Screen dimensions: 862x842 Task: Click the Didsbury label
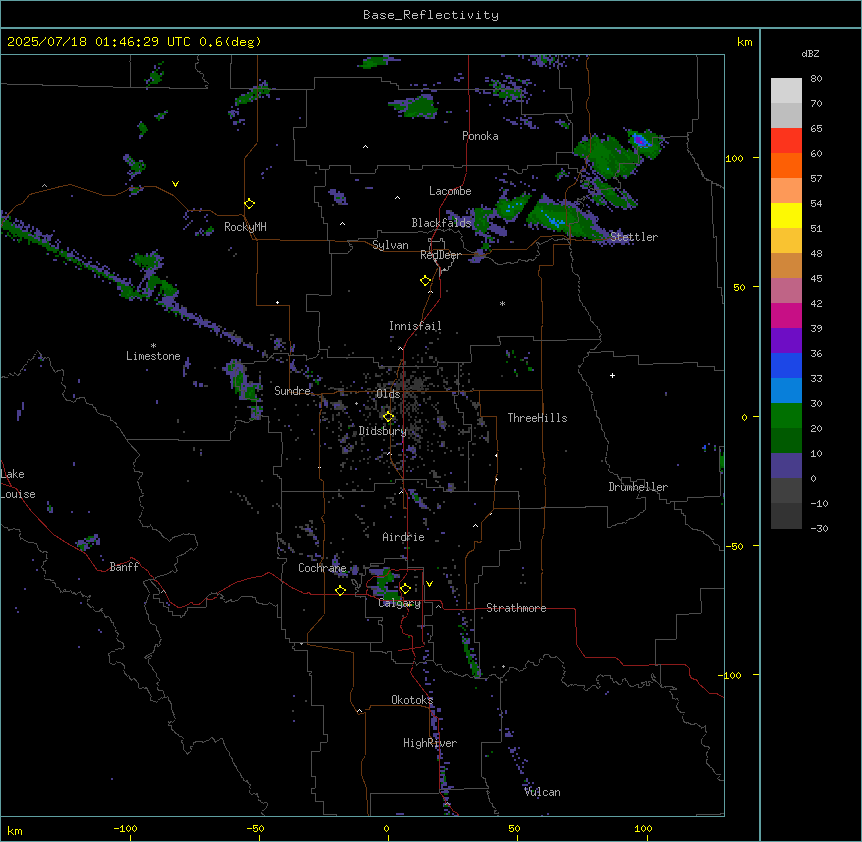pyautogui.click(x=382, y=431)
